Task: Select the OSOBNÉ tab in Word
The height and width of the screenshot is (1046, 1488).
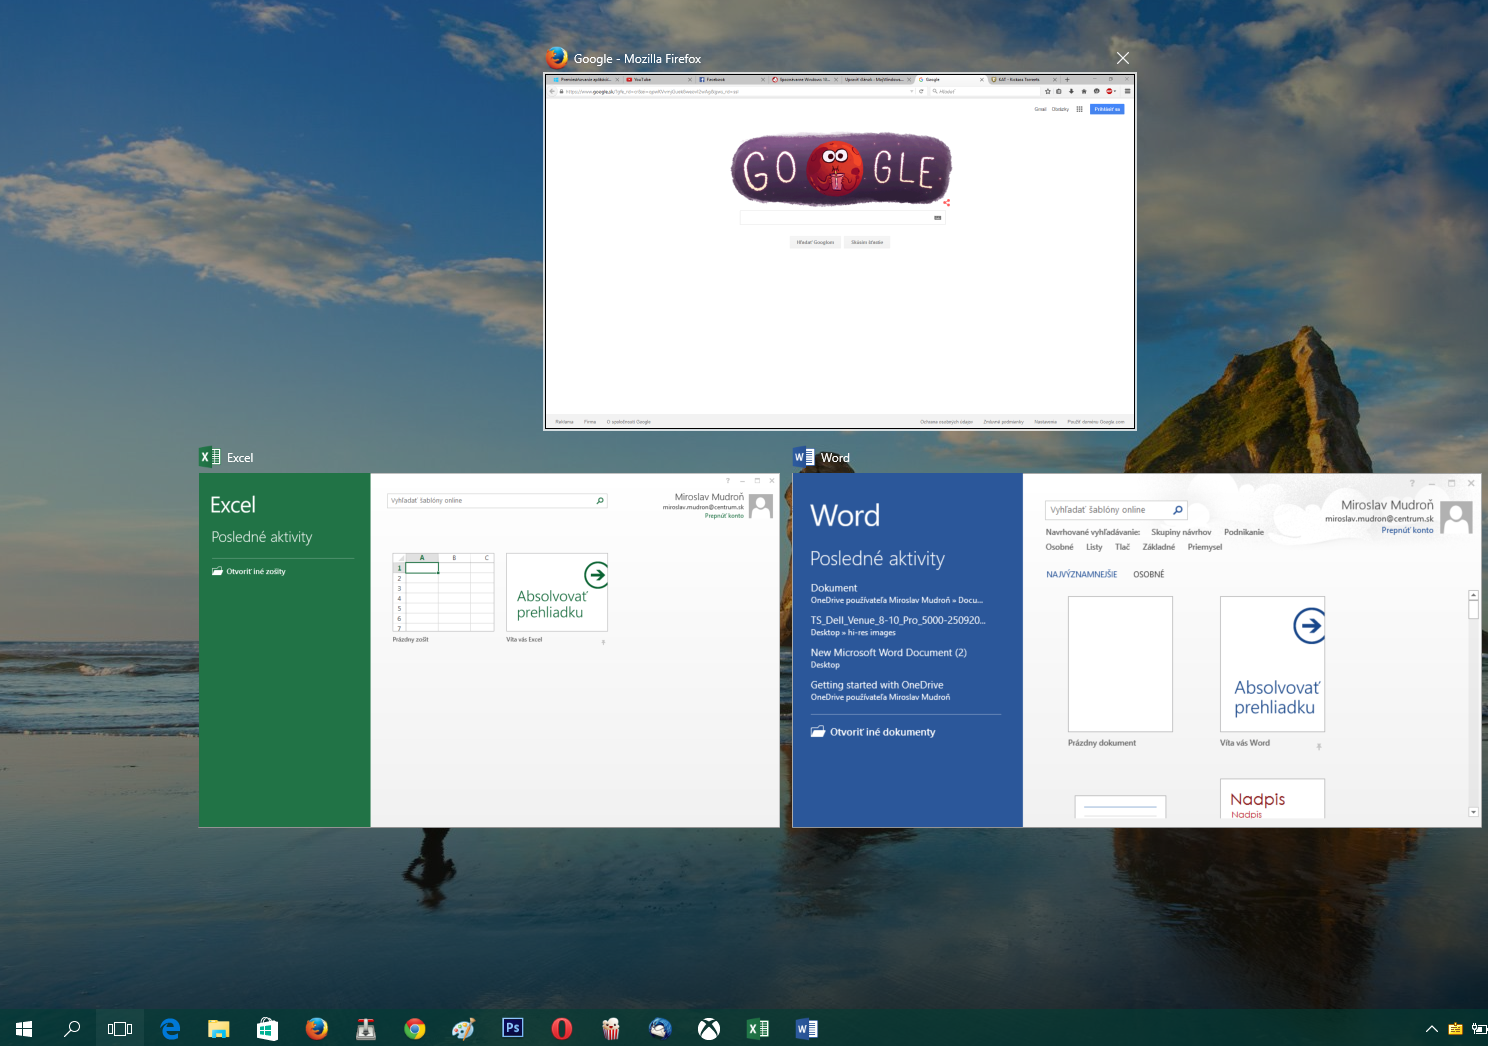Action: (1148, 574)
